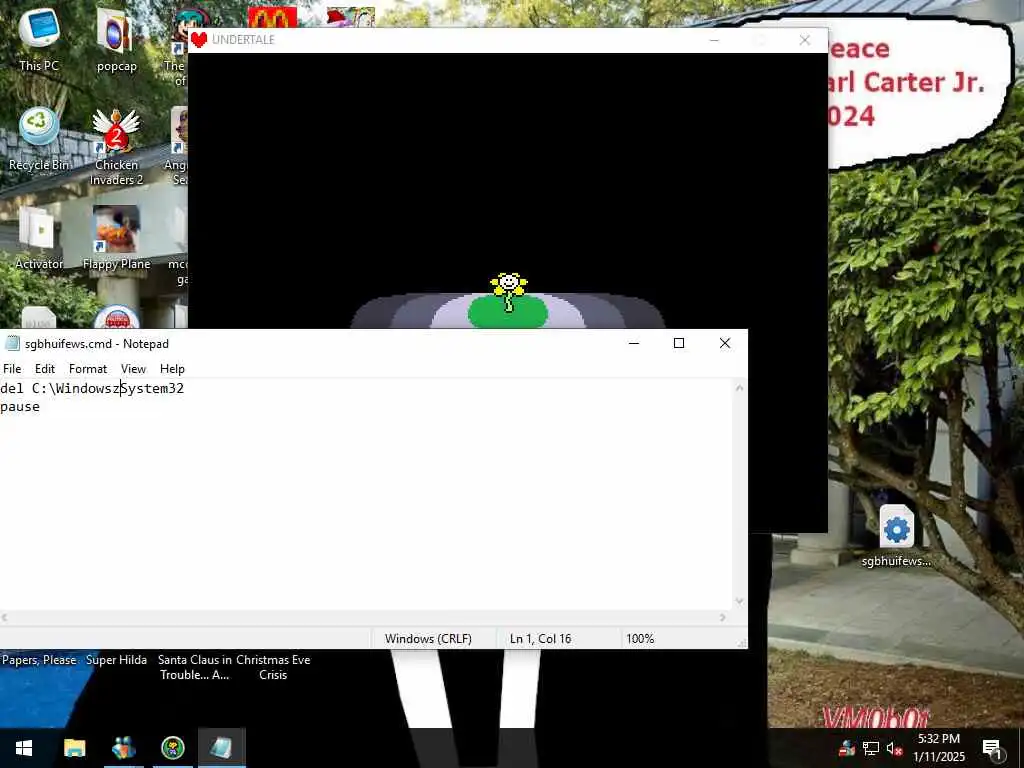Launch the Flappy Plane shortcut
Image resolution: width=1024 pixels, height=768 pixels.
click(x=116, y=238)
